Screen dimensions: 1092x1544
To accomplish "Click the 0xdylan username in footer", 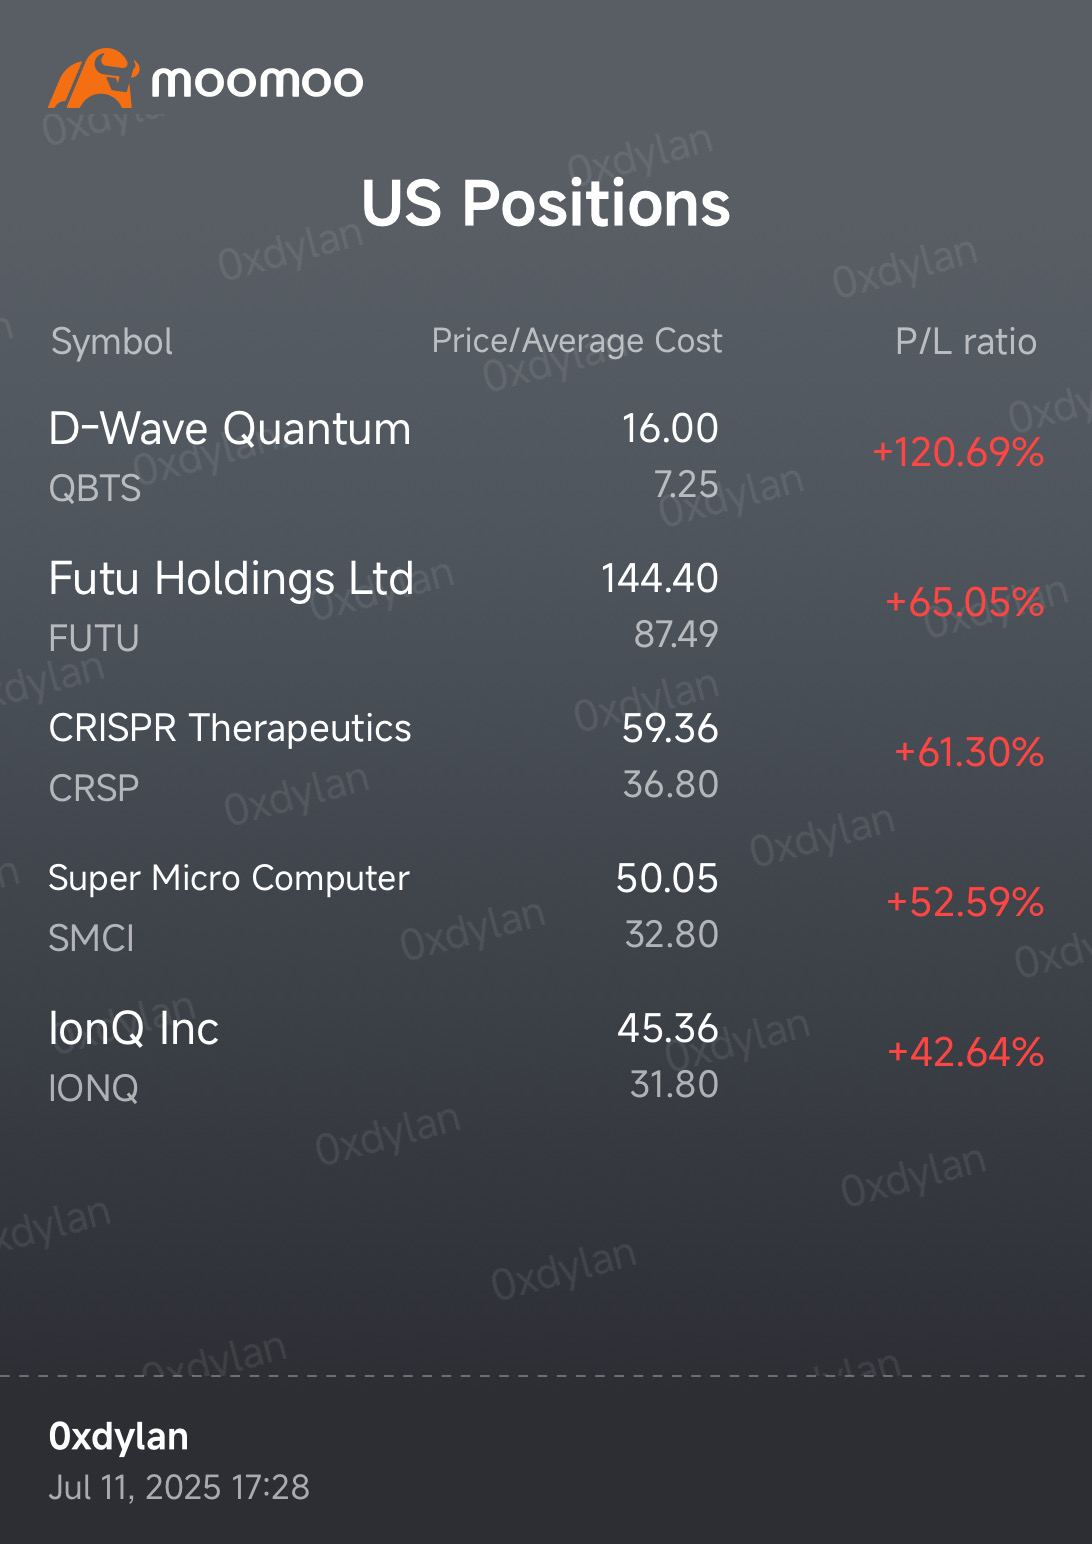I will pyautogui.click(x=119, y=1437).
